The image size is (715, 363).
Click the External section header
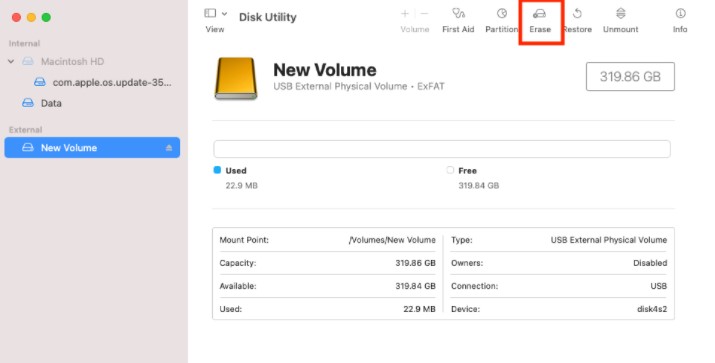26,130
